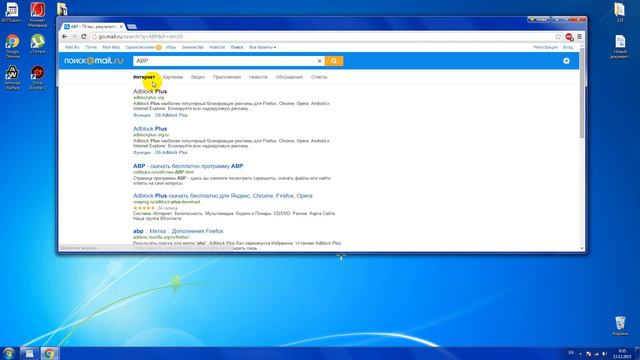Screen dimensions: 640x360
Task: Click the Chrome taskbar button
Action: pos(49,353)
